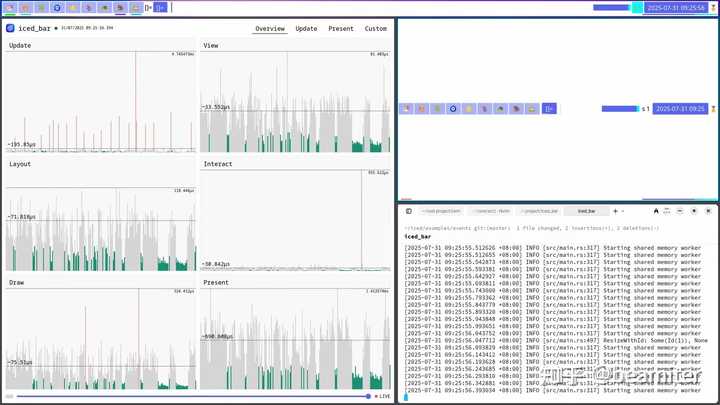This screenshot has width=720, height=405.
Task: Click the View chart panel
Action: coord(295,97)
